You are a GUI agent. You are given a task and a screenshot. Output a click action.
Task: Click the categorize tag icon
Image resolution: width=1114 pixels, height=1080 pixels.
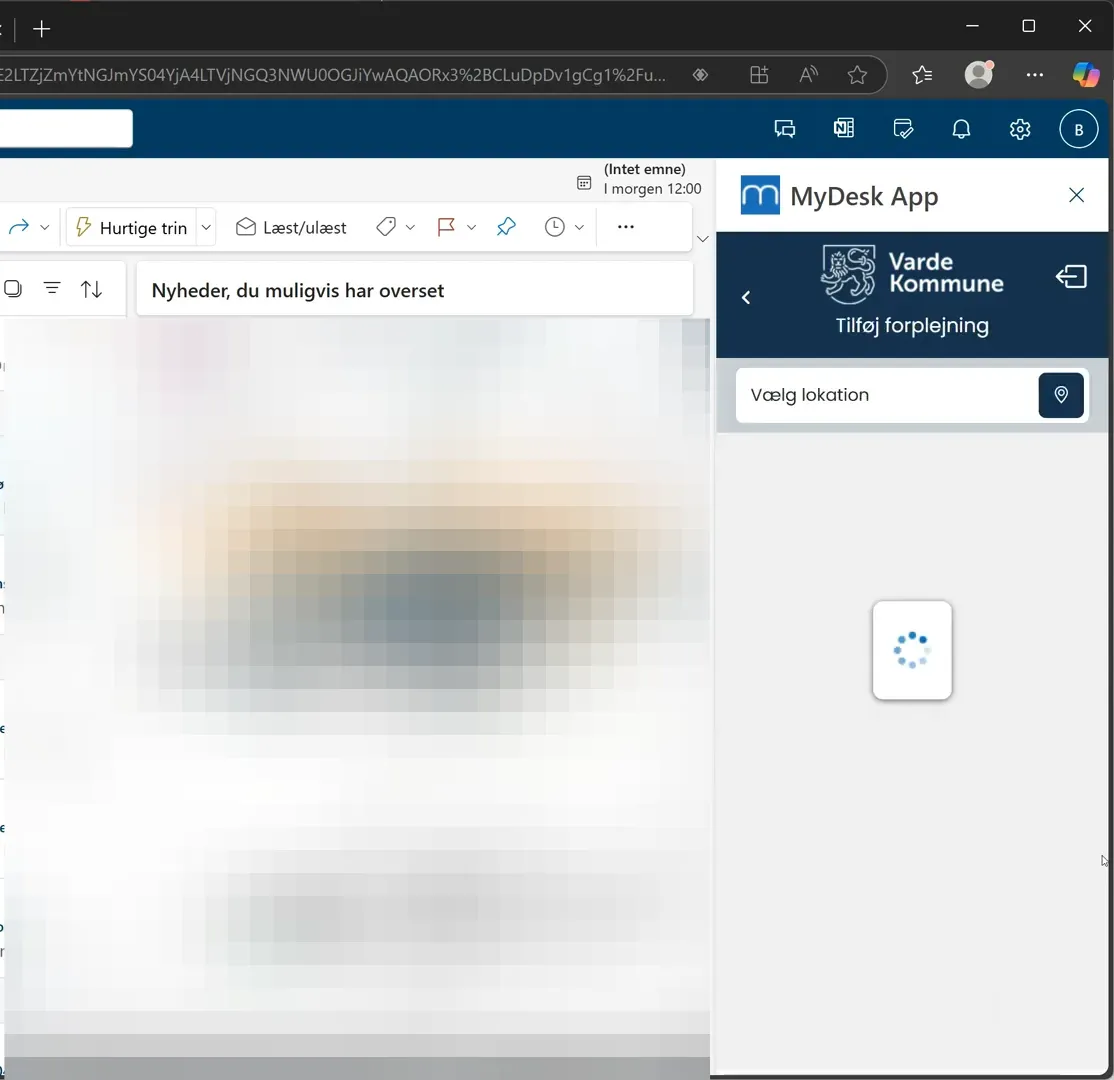386,227
